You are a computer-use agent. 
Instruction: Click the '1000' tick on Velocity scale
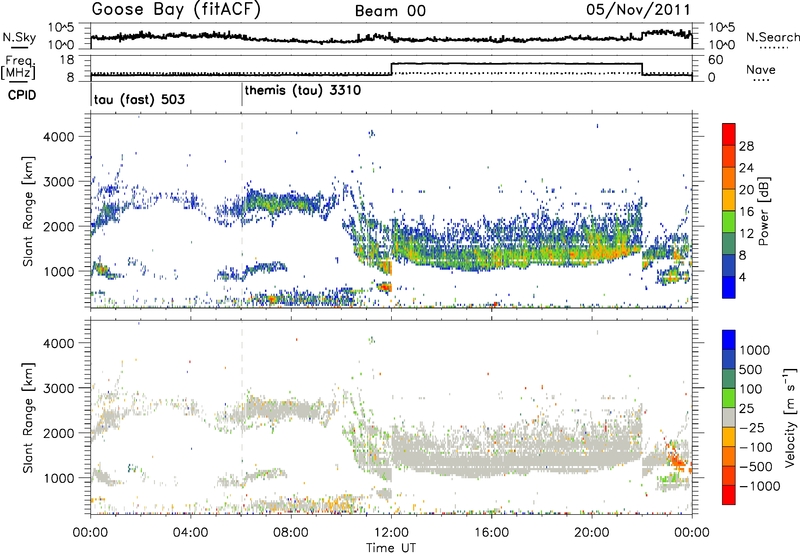(x=755, y=350)
